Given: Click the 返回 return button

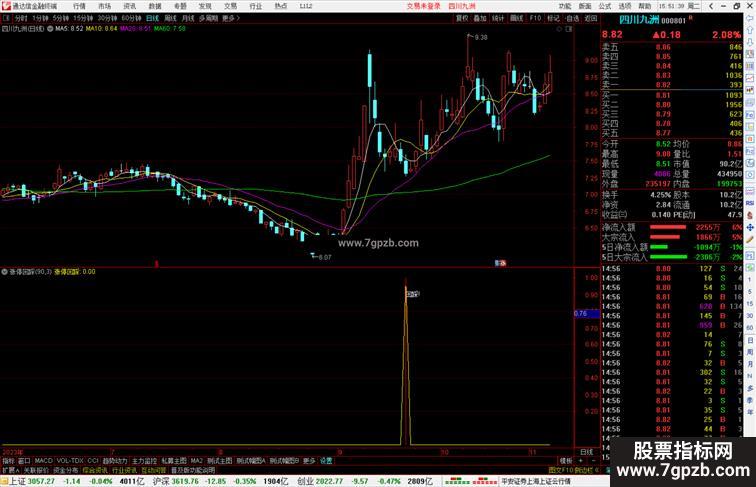Looking at the screenshot, I should 591,18.
